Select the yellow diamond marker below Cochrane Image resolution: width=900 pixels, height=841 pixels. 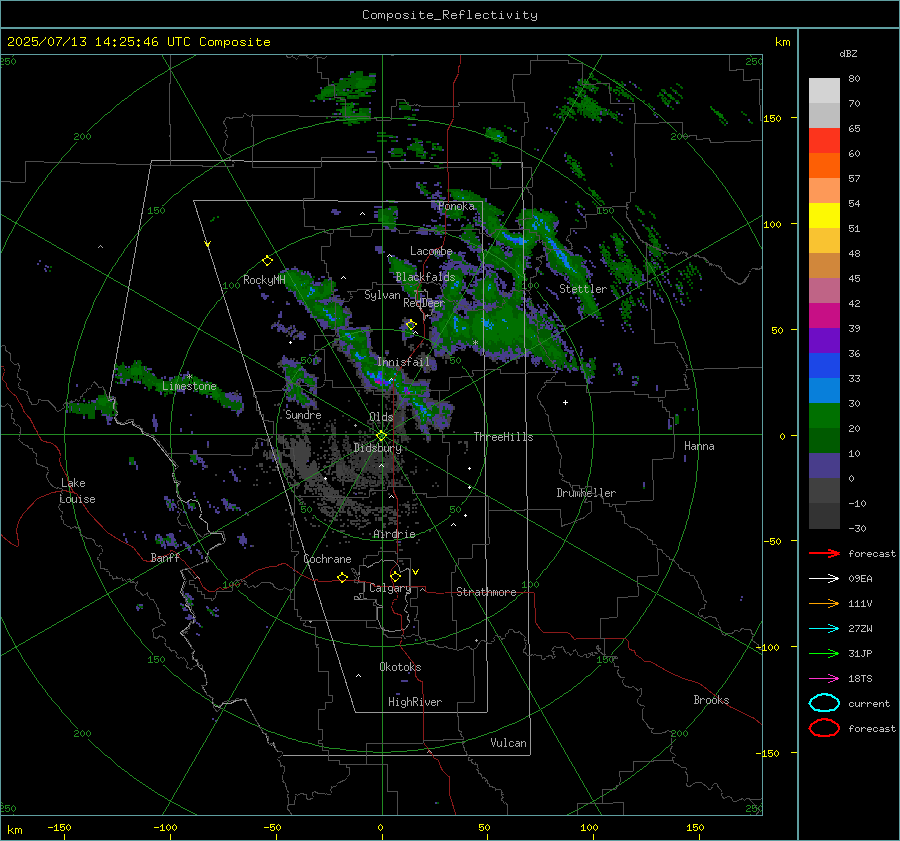point(342,577)
